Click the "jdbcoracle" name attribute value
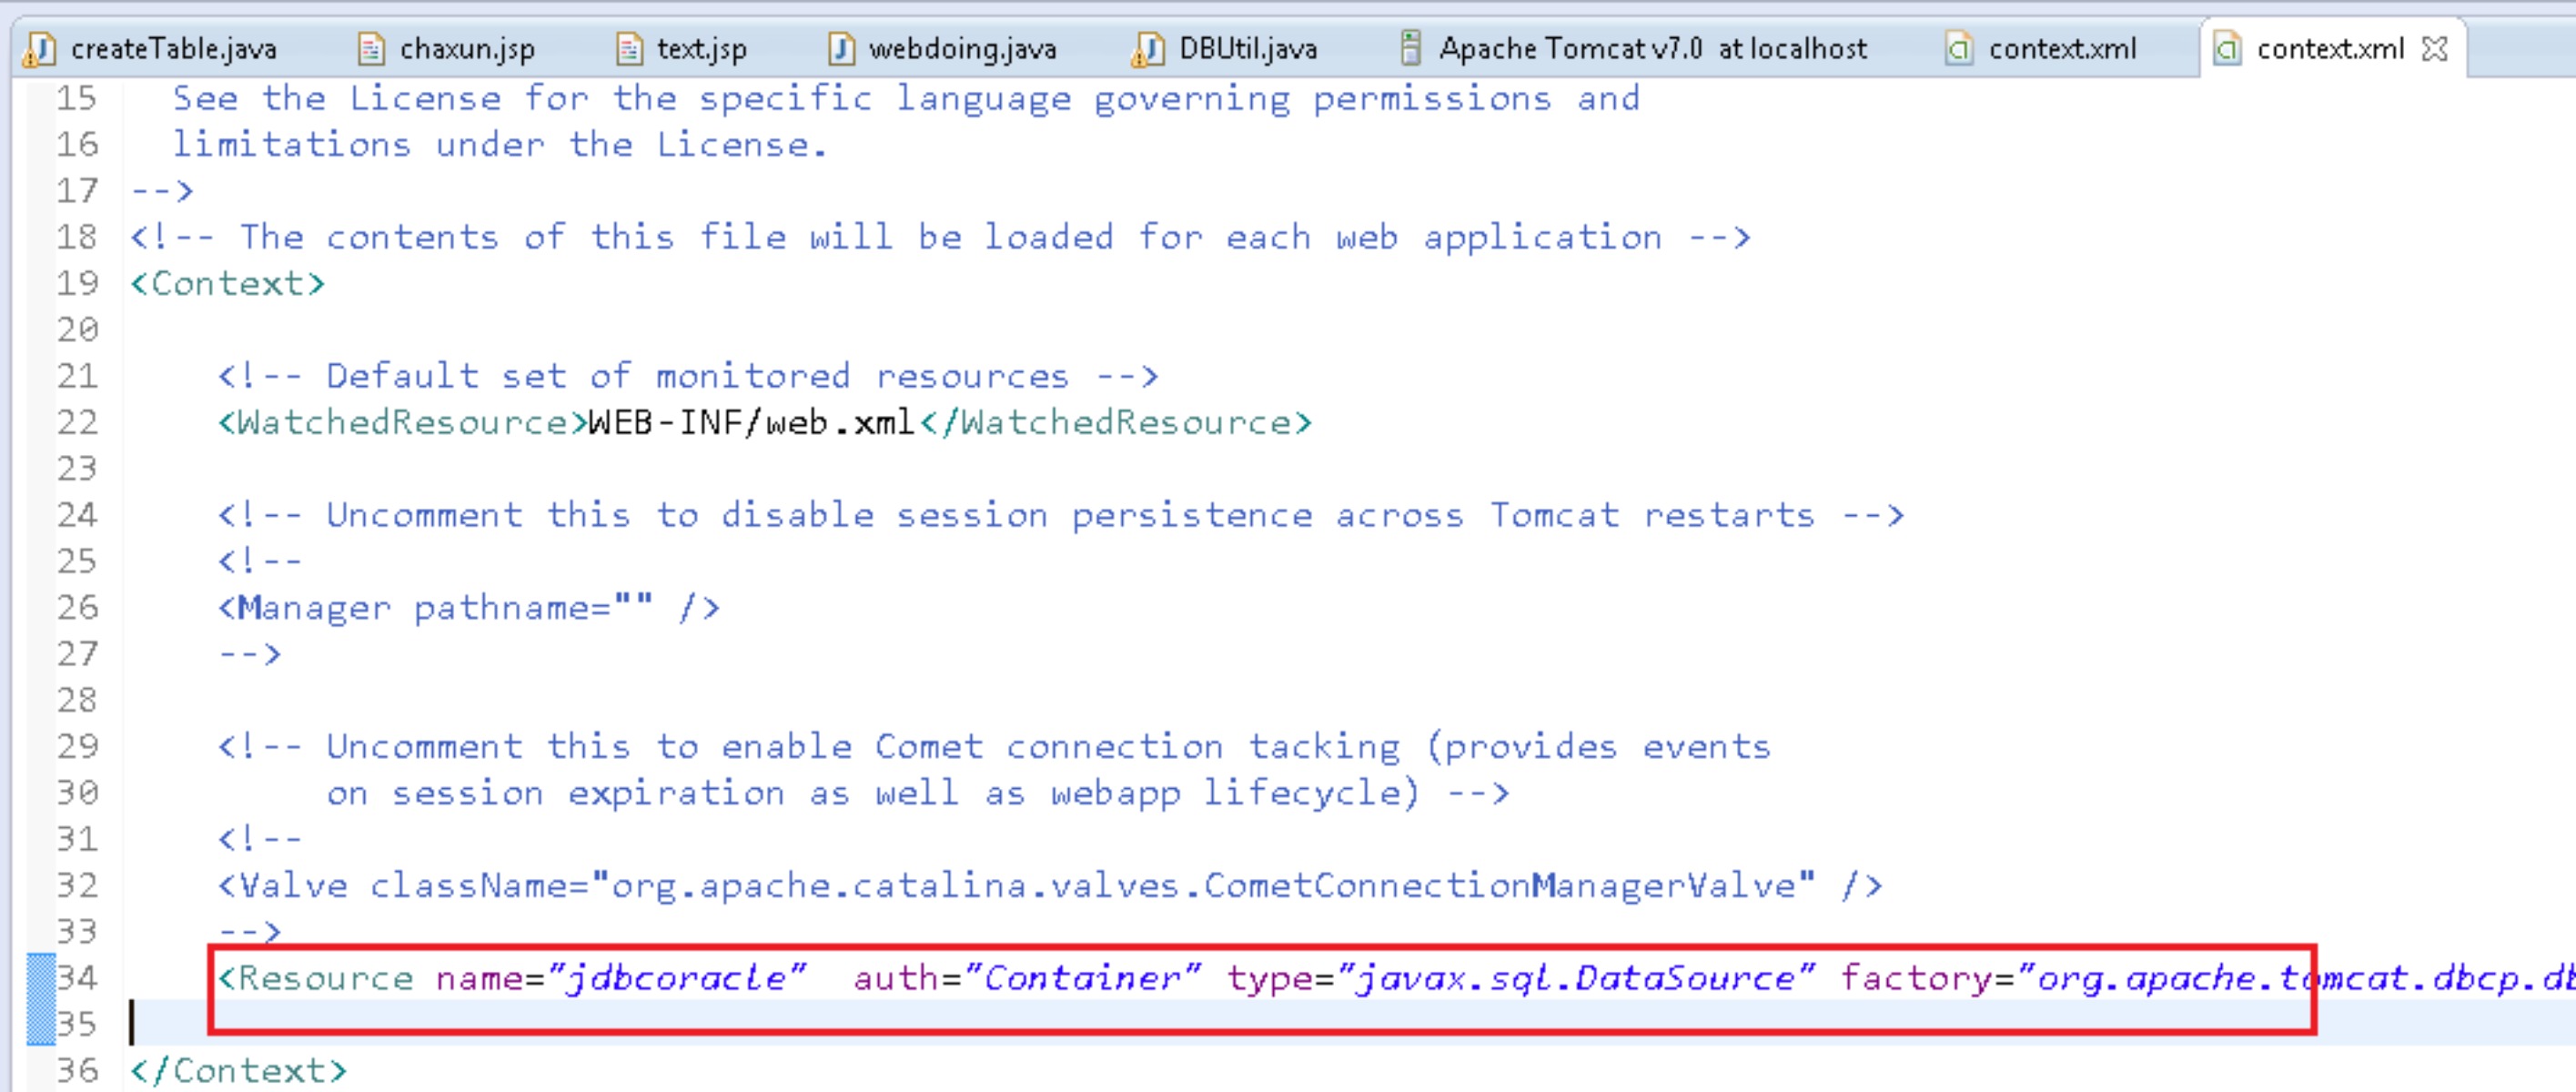 pyautogui.click(x=677, y=977)
